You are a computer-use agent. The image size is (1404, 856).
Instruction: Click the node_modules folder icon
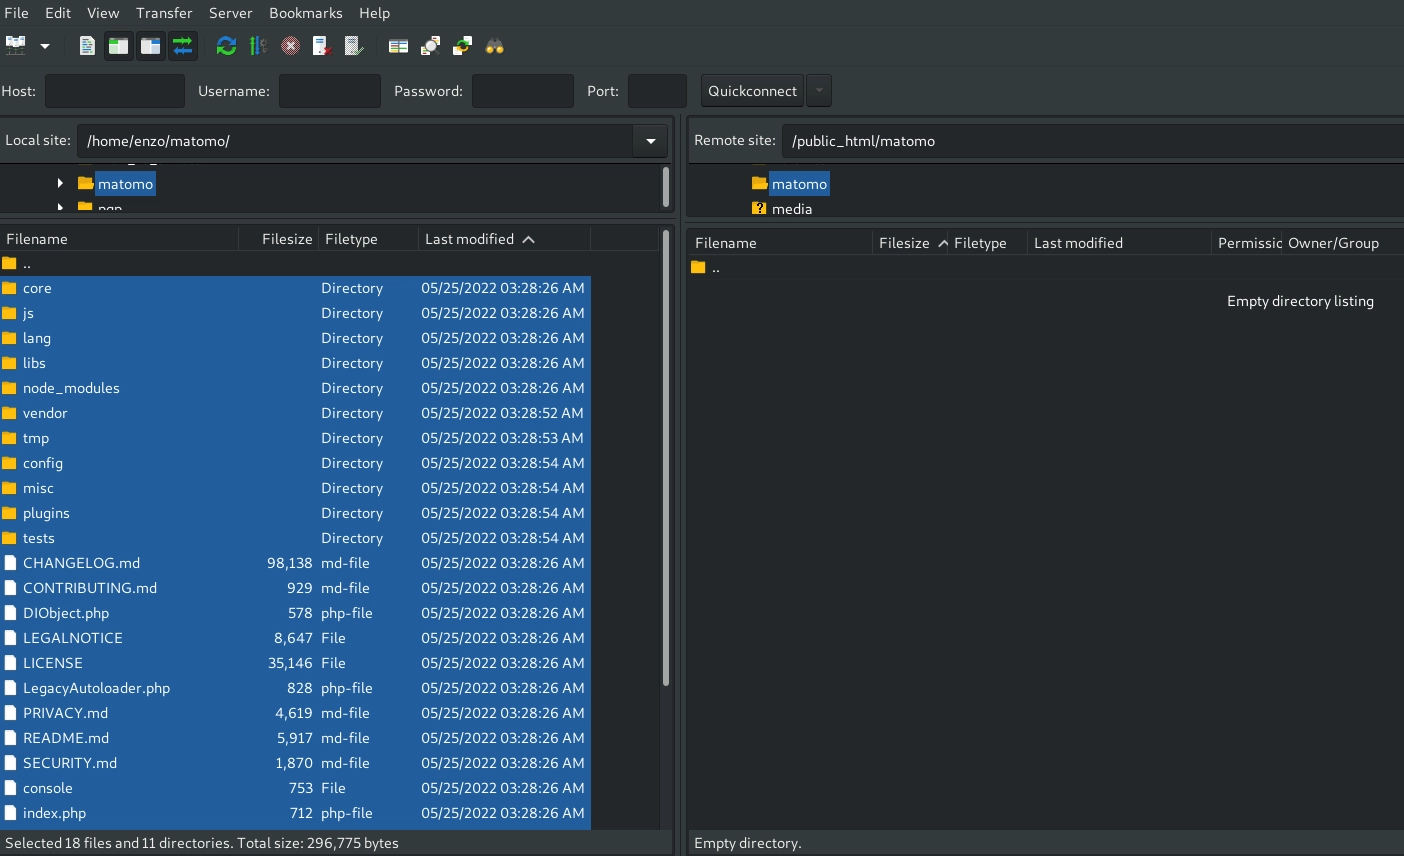point(10,388)
